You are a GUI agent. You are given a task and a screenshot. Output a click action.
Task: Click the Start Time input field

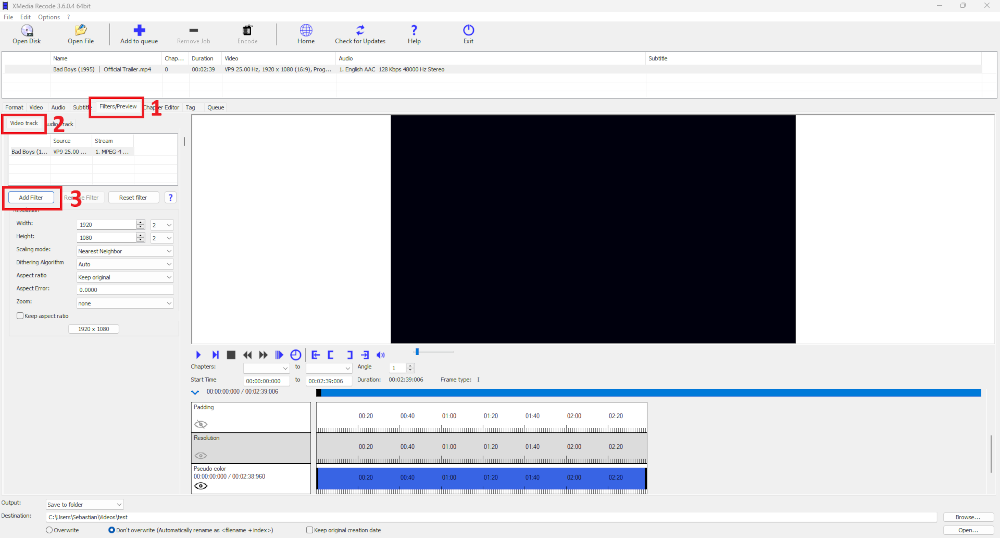coord(267,381)
